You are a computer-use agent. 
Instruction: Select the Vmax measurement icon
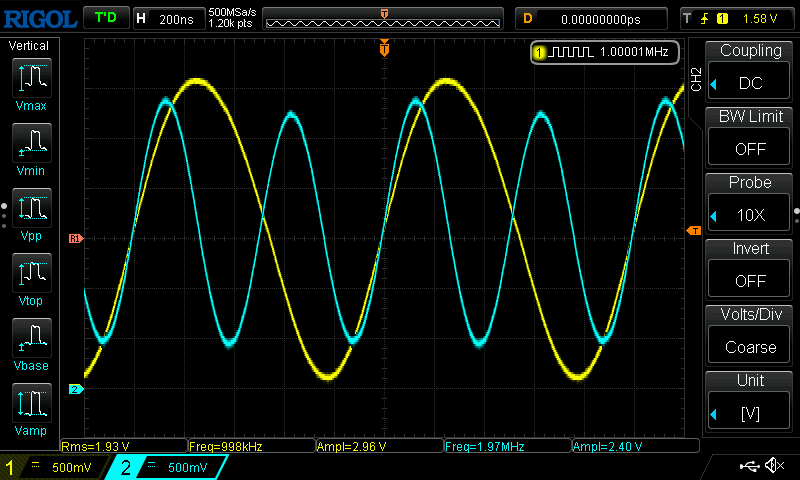pyautogui.click(x=32, y=78)
